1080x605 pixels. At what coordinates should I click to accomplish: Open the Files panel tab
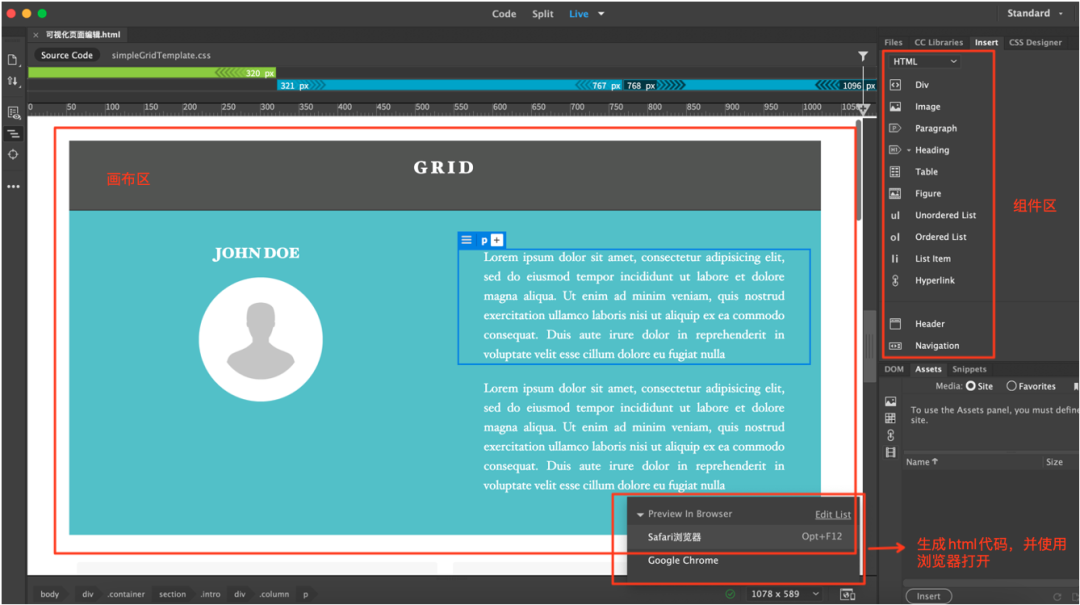click(x=893, y=42)
